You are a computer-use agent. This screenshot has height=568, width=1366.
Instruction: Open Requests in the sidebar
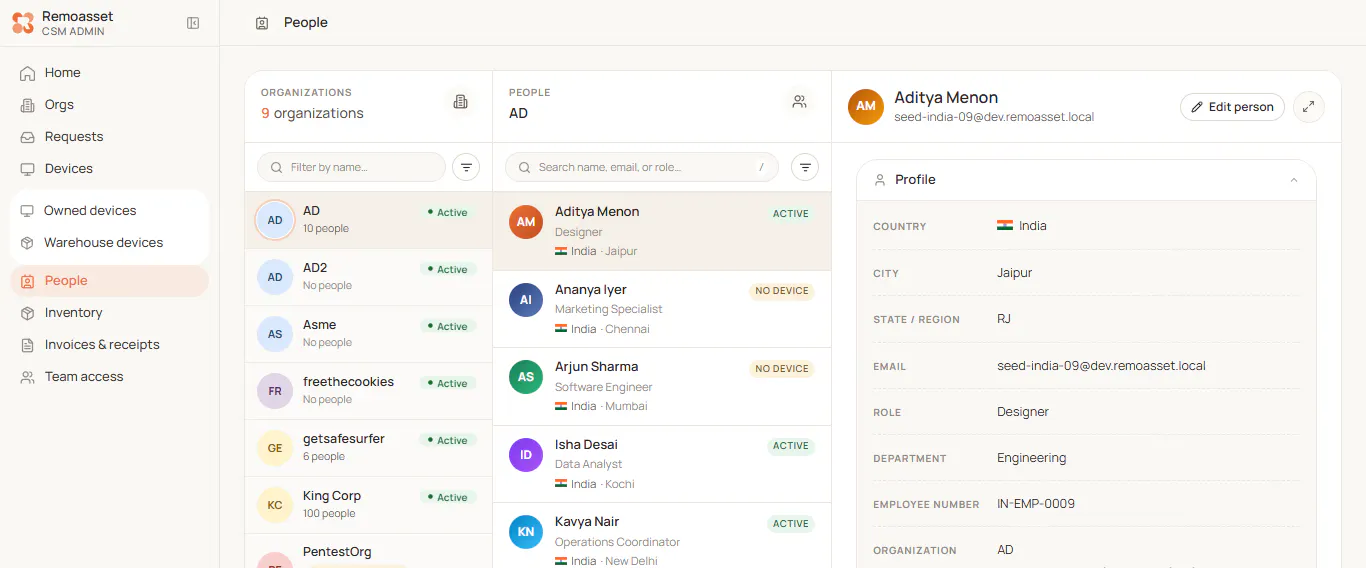(109, 137)
